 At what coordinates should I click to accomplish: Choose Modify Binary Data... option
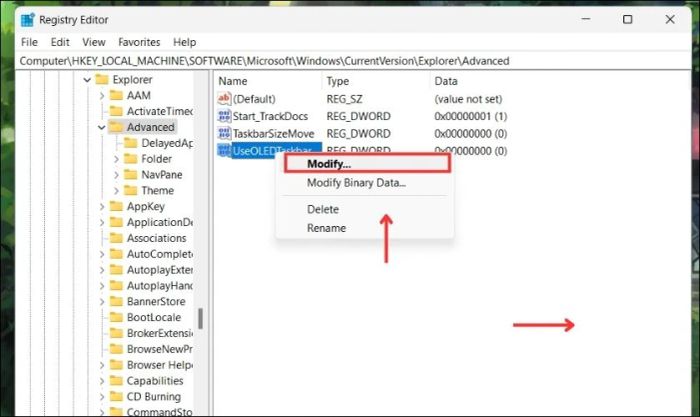[356, 183]
